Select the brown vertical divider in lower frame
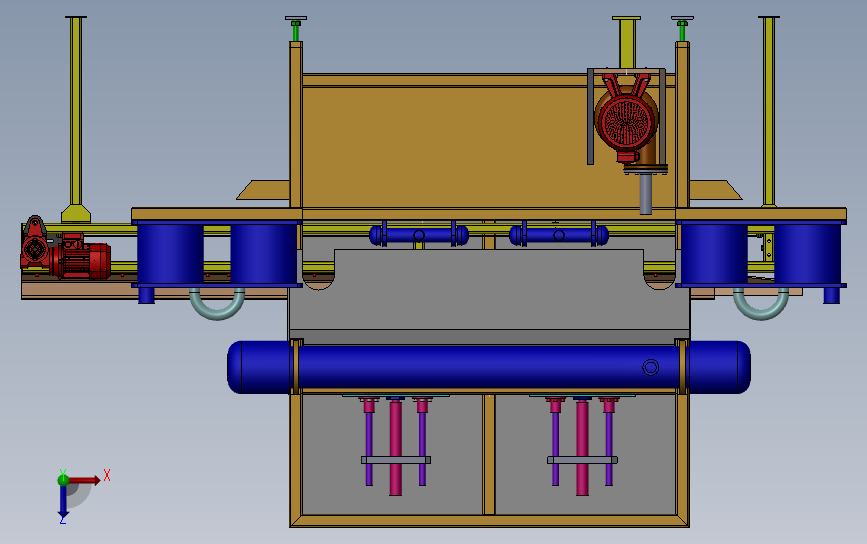This screenshot has height=544, width=867. [x=489, y=454]
